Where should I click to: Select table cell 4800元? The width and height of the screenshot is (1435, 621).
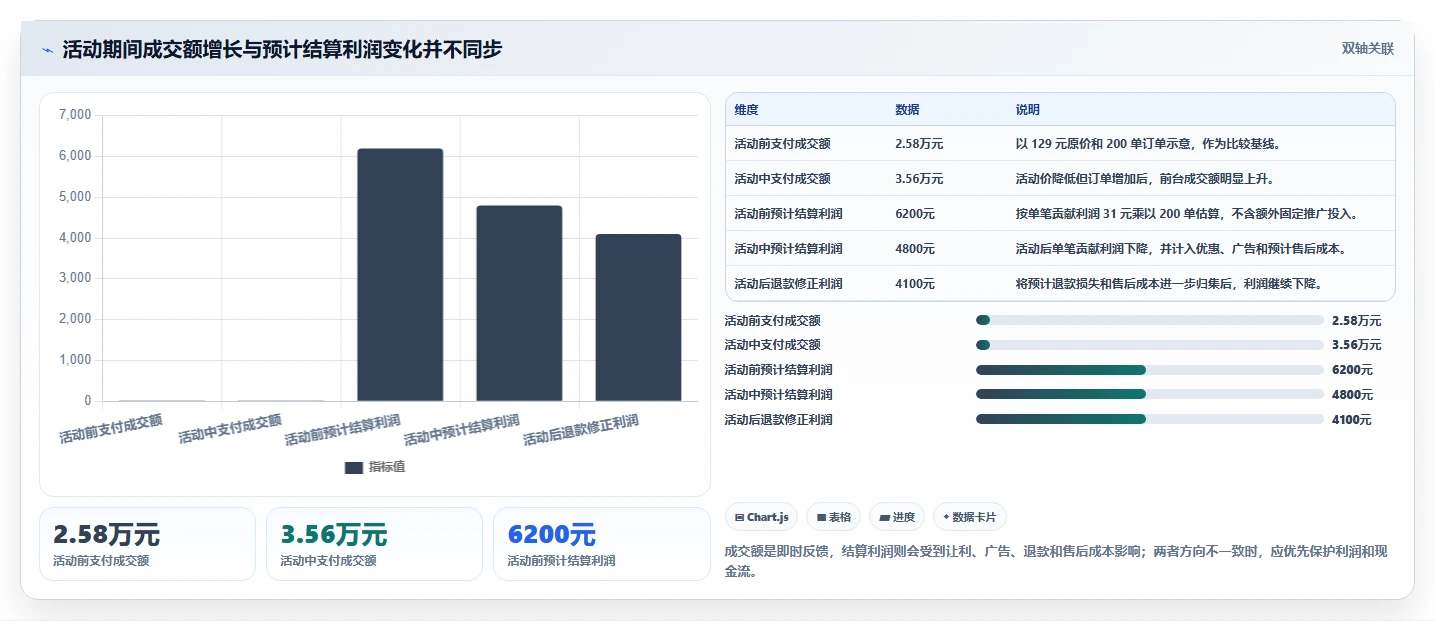point(915,249)
